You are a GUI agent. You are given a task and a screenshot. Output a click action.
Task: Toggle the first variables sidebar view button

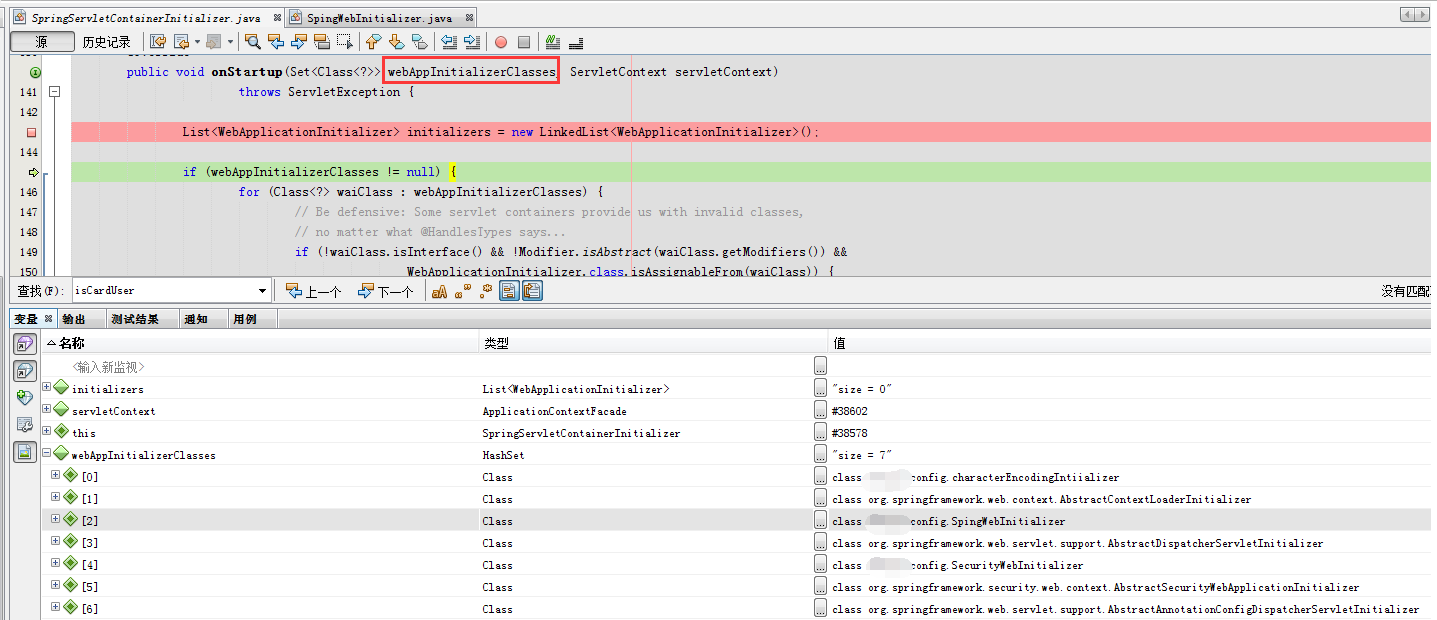(24, 344)
